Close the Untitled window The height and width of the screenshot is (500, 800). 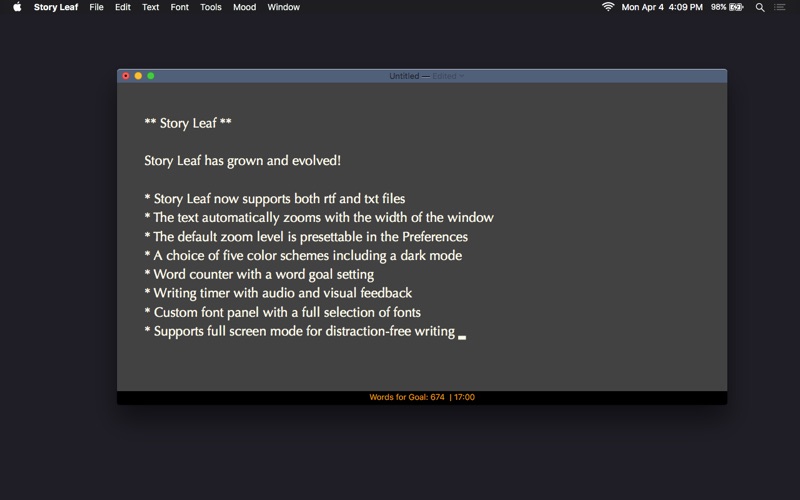point(126,76)
